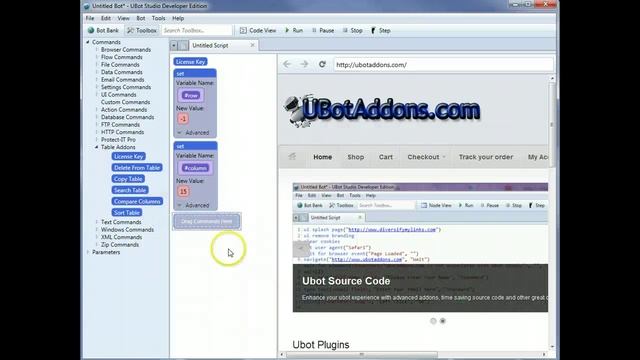Go back in the embedded browser
The width and height of the screenshot is (640, 360).
tap(287, 64)
